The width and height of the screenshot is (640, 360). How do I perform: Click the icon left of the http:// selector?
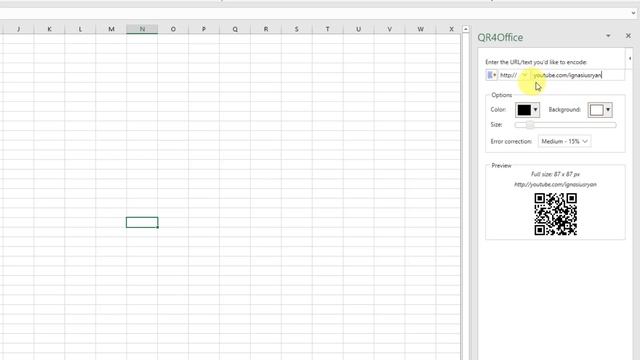point(491,75)
